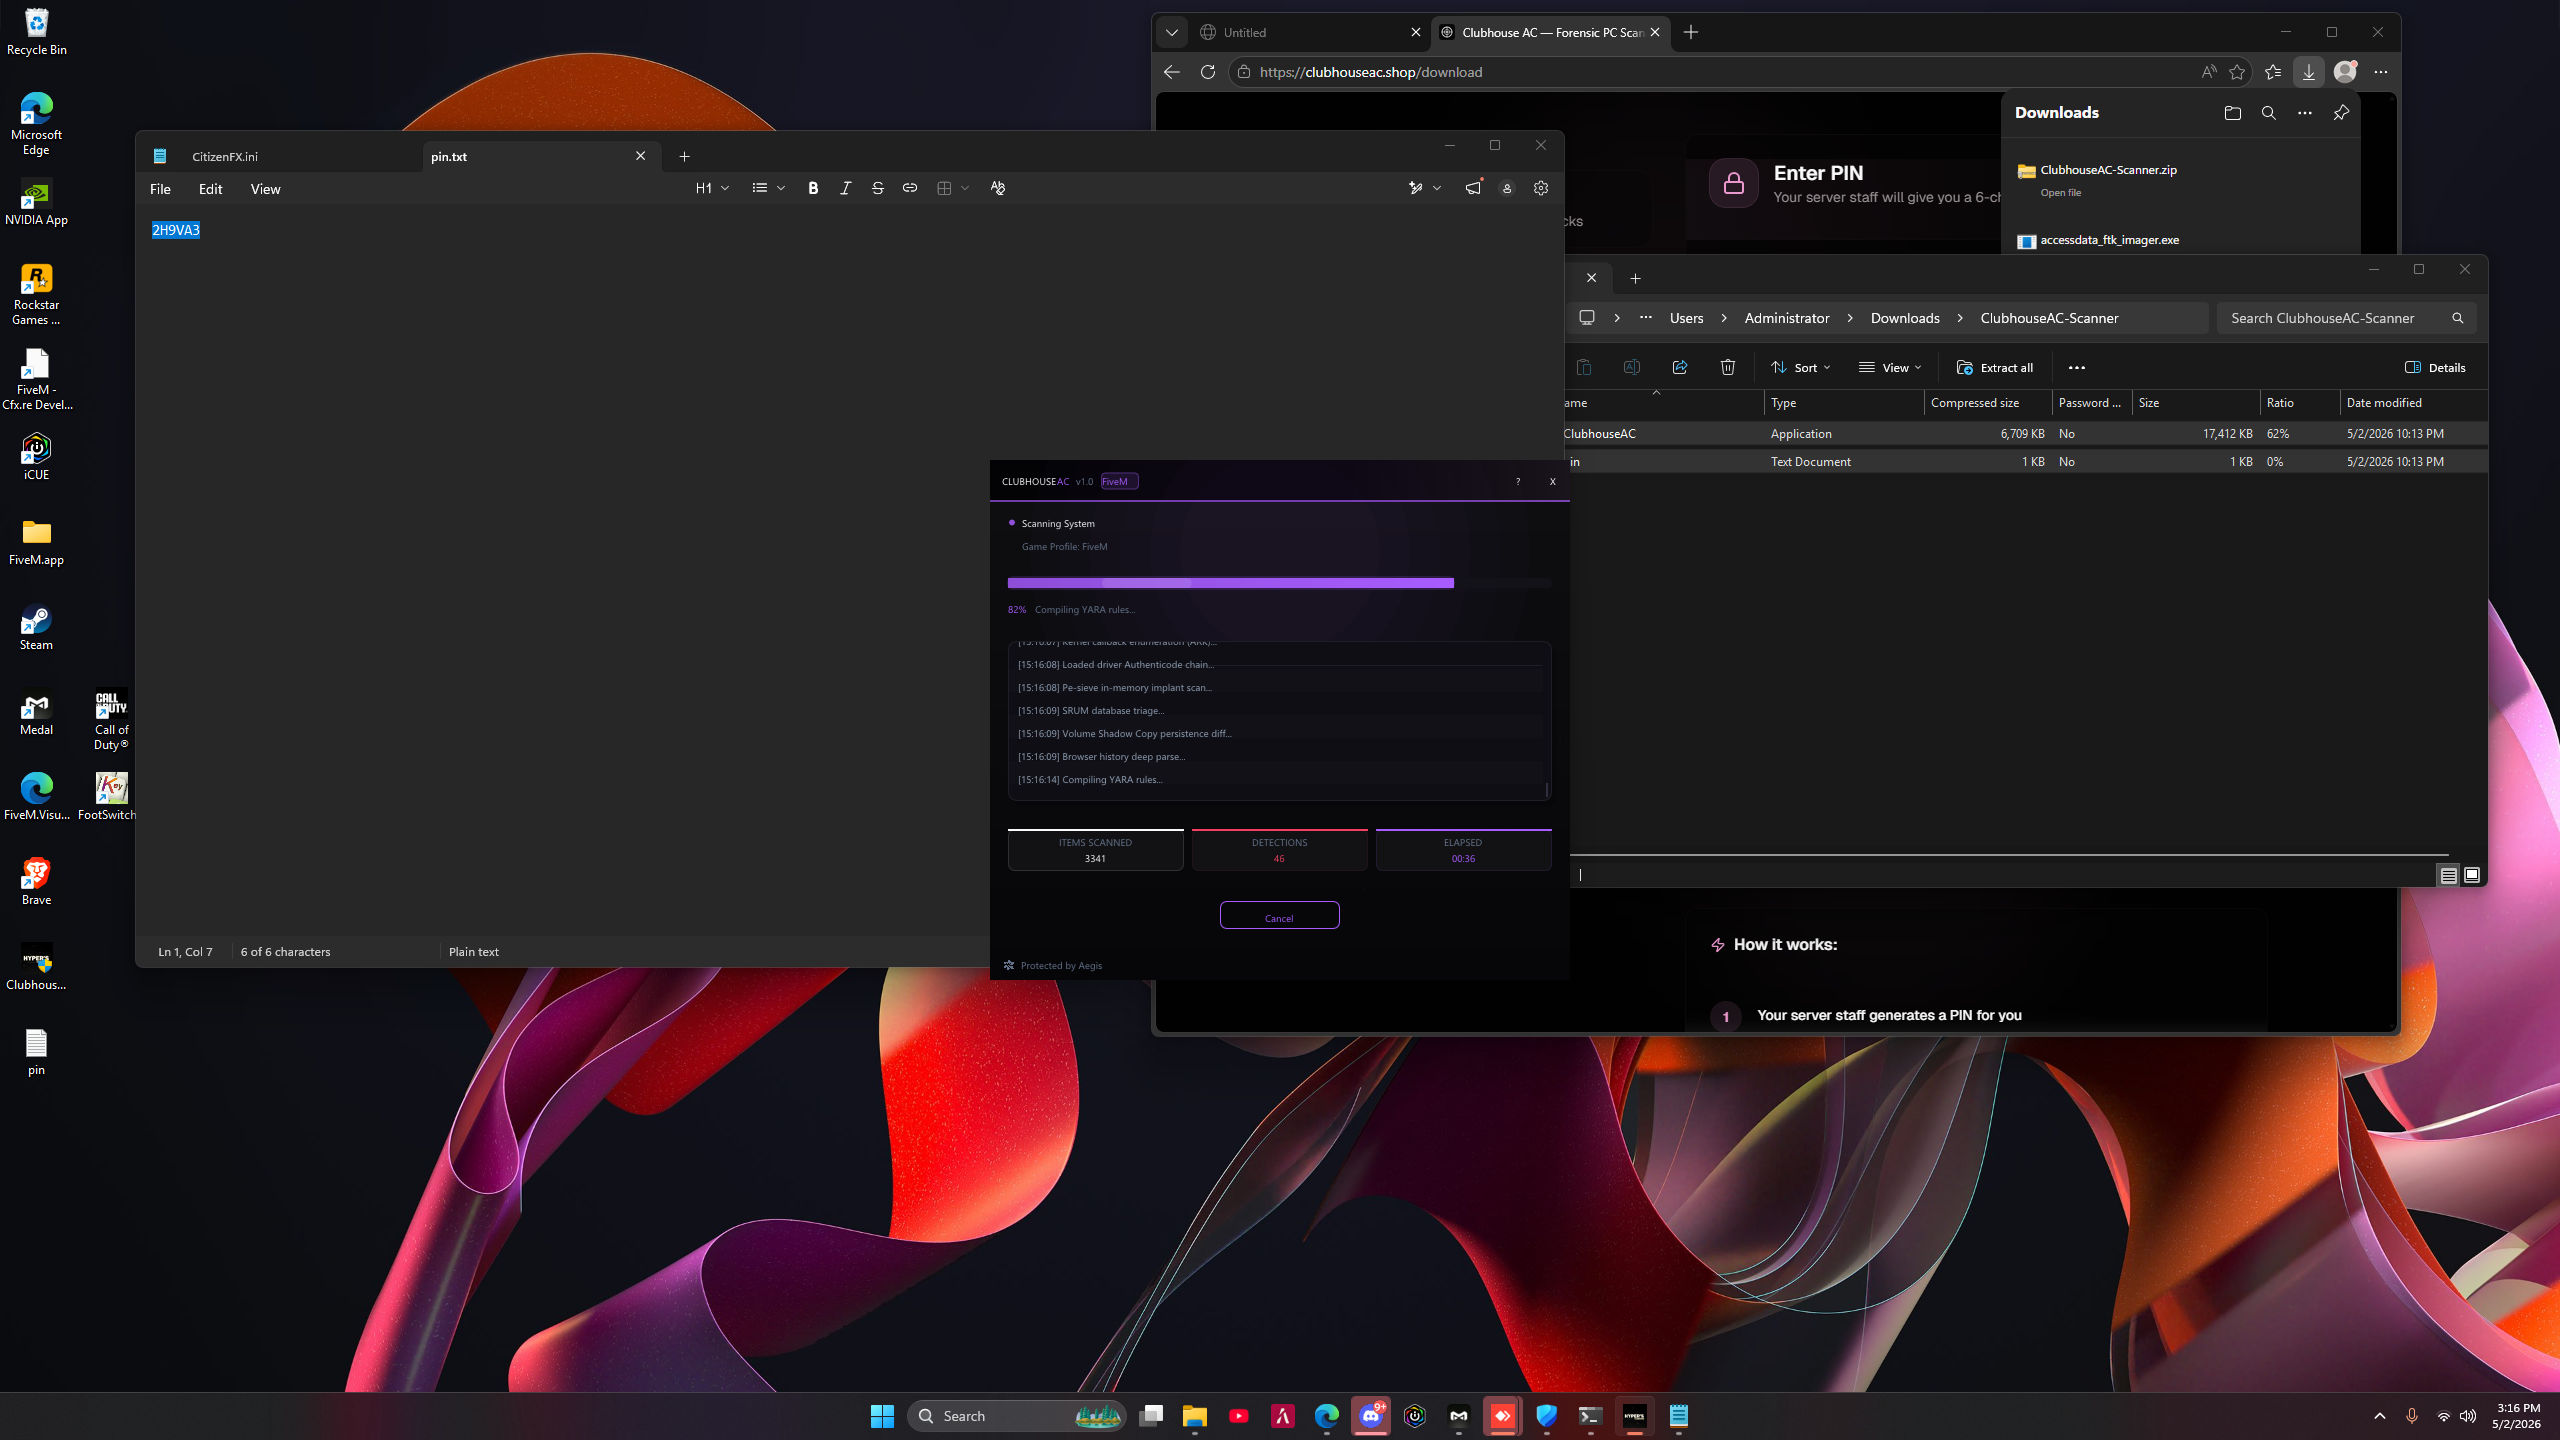Open Notepad settings gear
This screenshot has height=1440, width=2560.
coord(1541,188)
